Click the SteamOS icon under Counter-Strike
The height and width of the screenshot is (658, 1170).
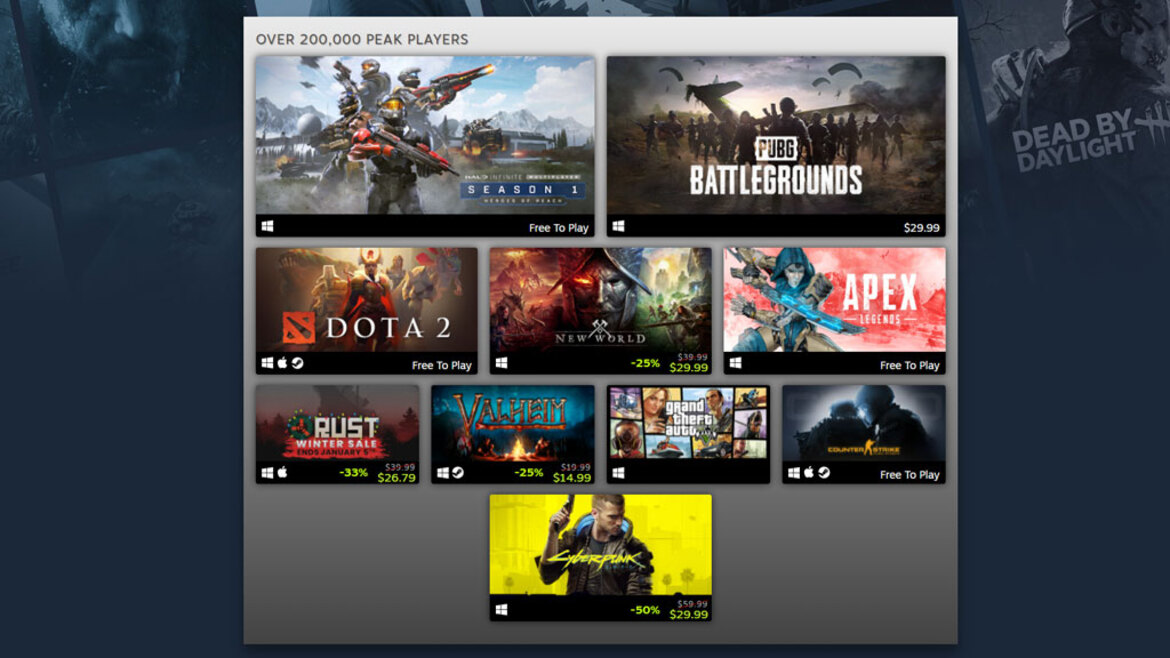coord(824,473)
